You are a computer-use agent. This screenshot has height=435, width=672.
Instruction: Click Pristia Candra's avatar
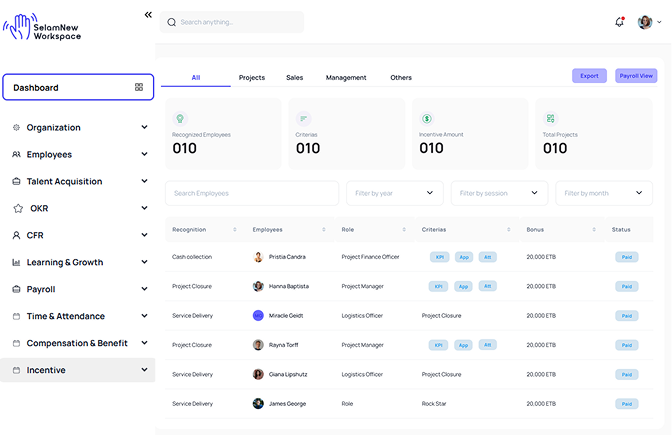[x=258, y=257]
